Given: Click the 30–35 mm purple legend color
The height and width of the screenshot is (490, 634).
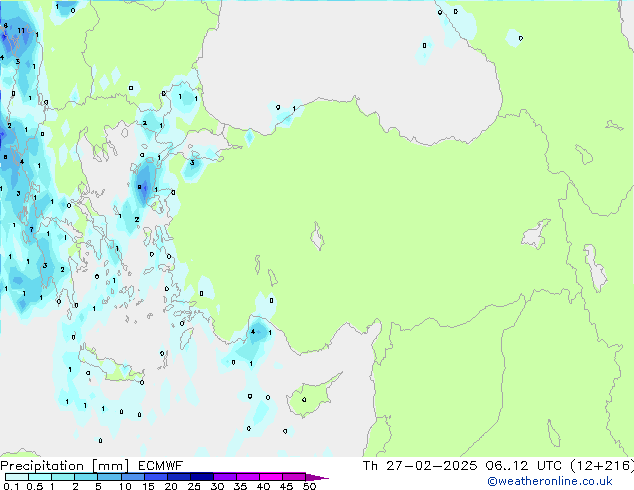Looking at the screenshot, I should (x=224, y=477).
